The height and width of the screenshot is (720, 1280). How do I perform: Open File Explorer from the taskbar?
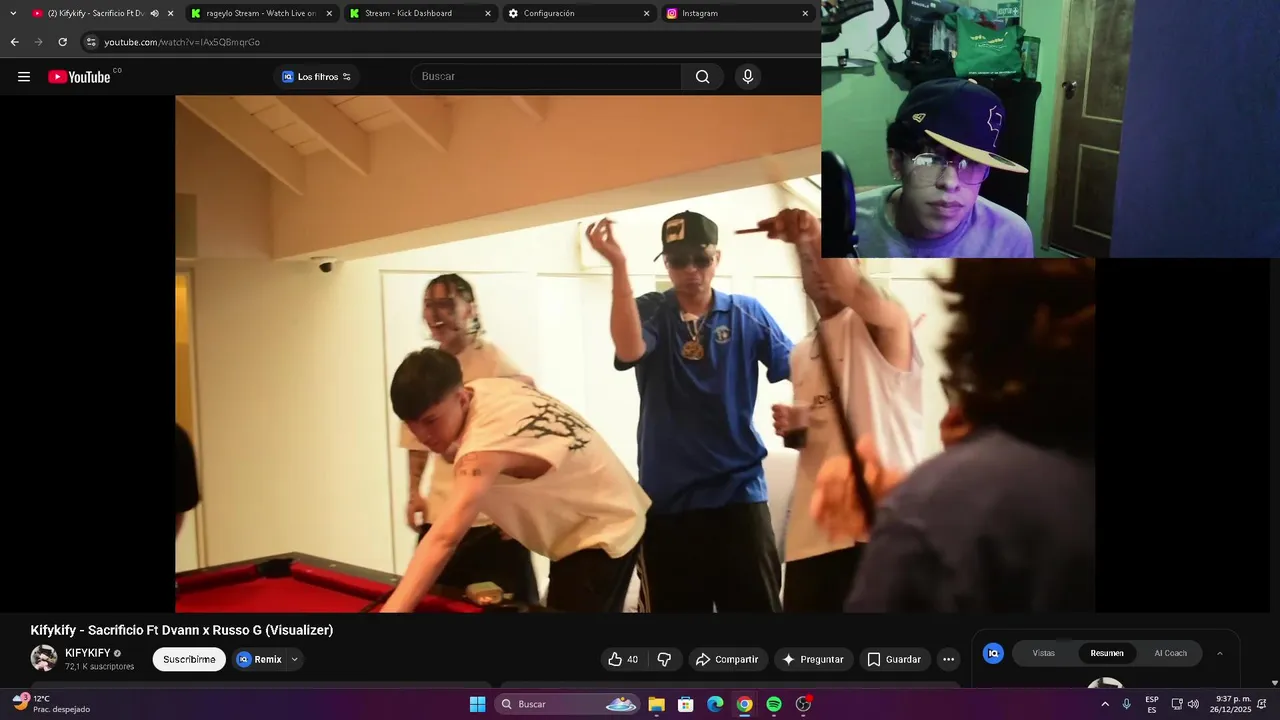click(656, 704)
